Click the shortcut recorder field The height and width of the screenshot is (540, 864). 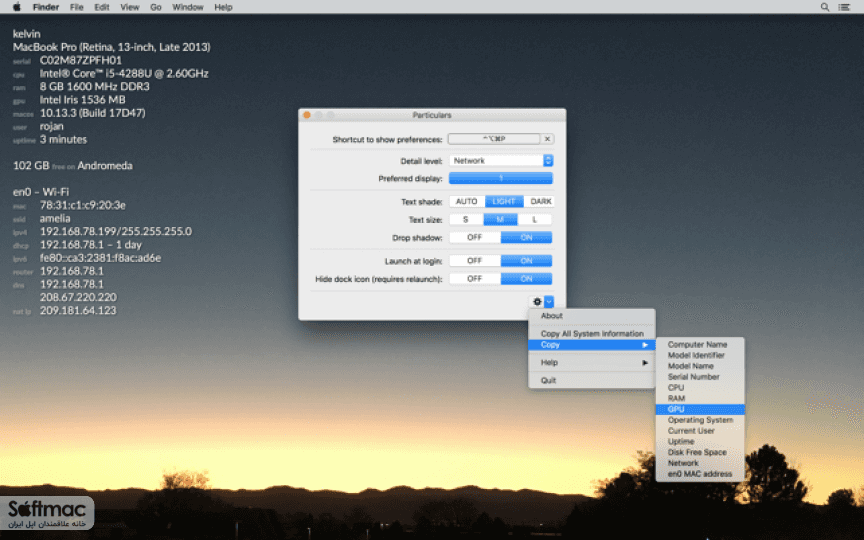pos(494,139)
